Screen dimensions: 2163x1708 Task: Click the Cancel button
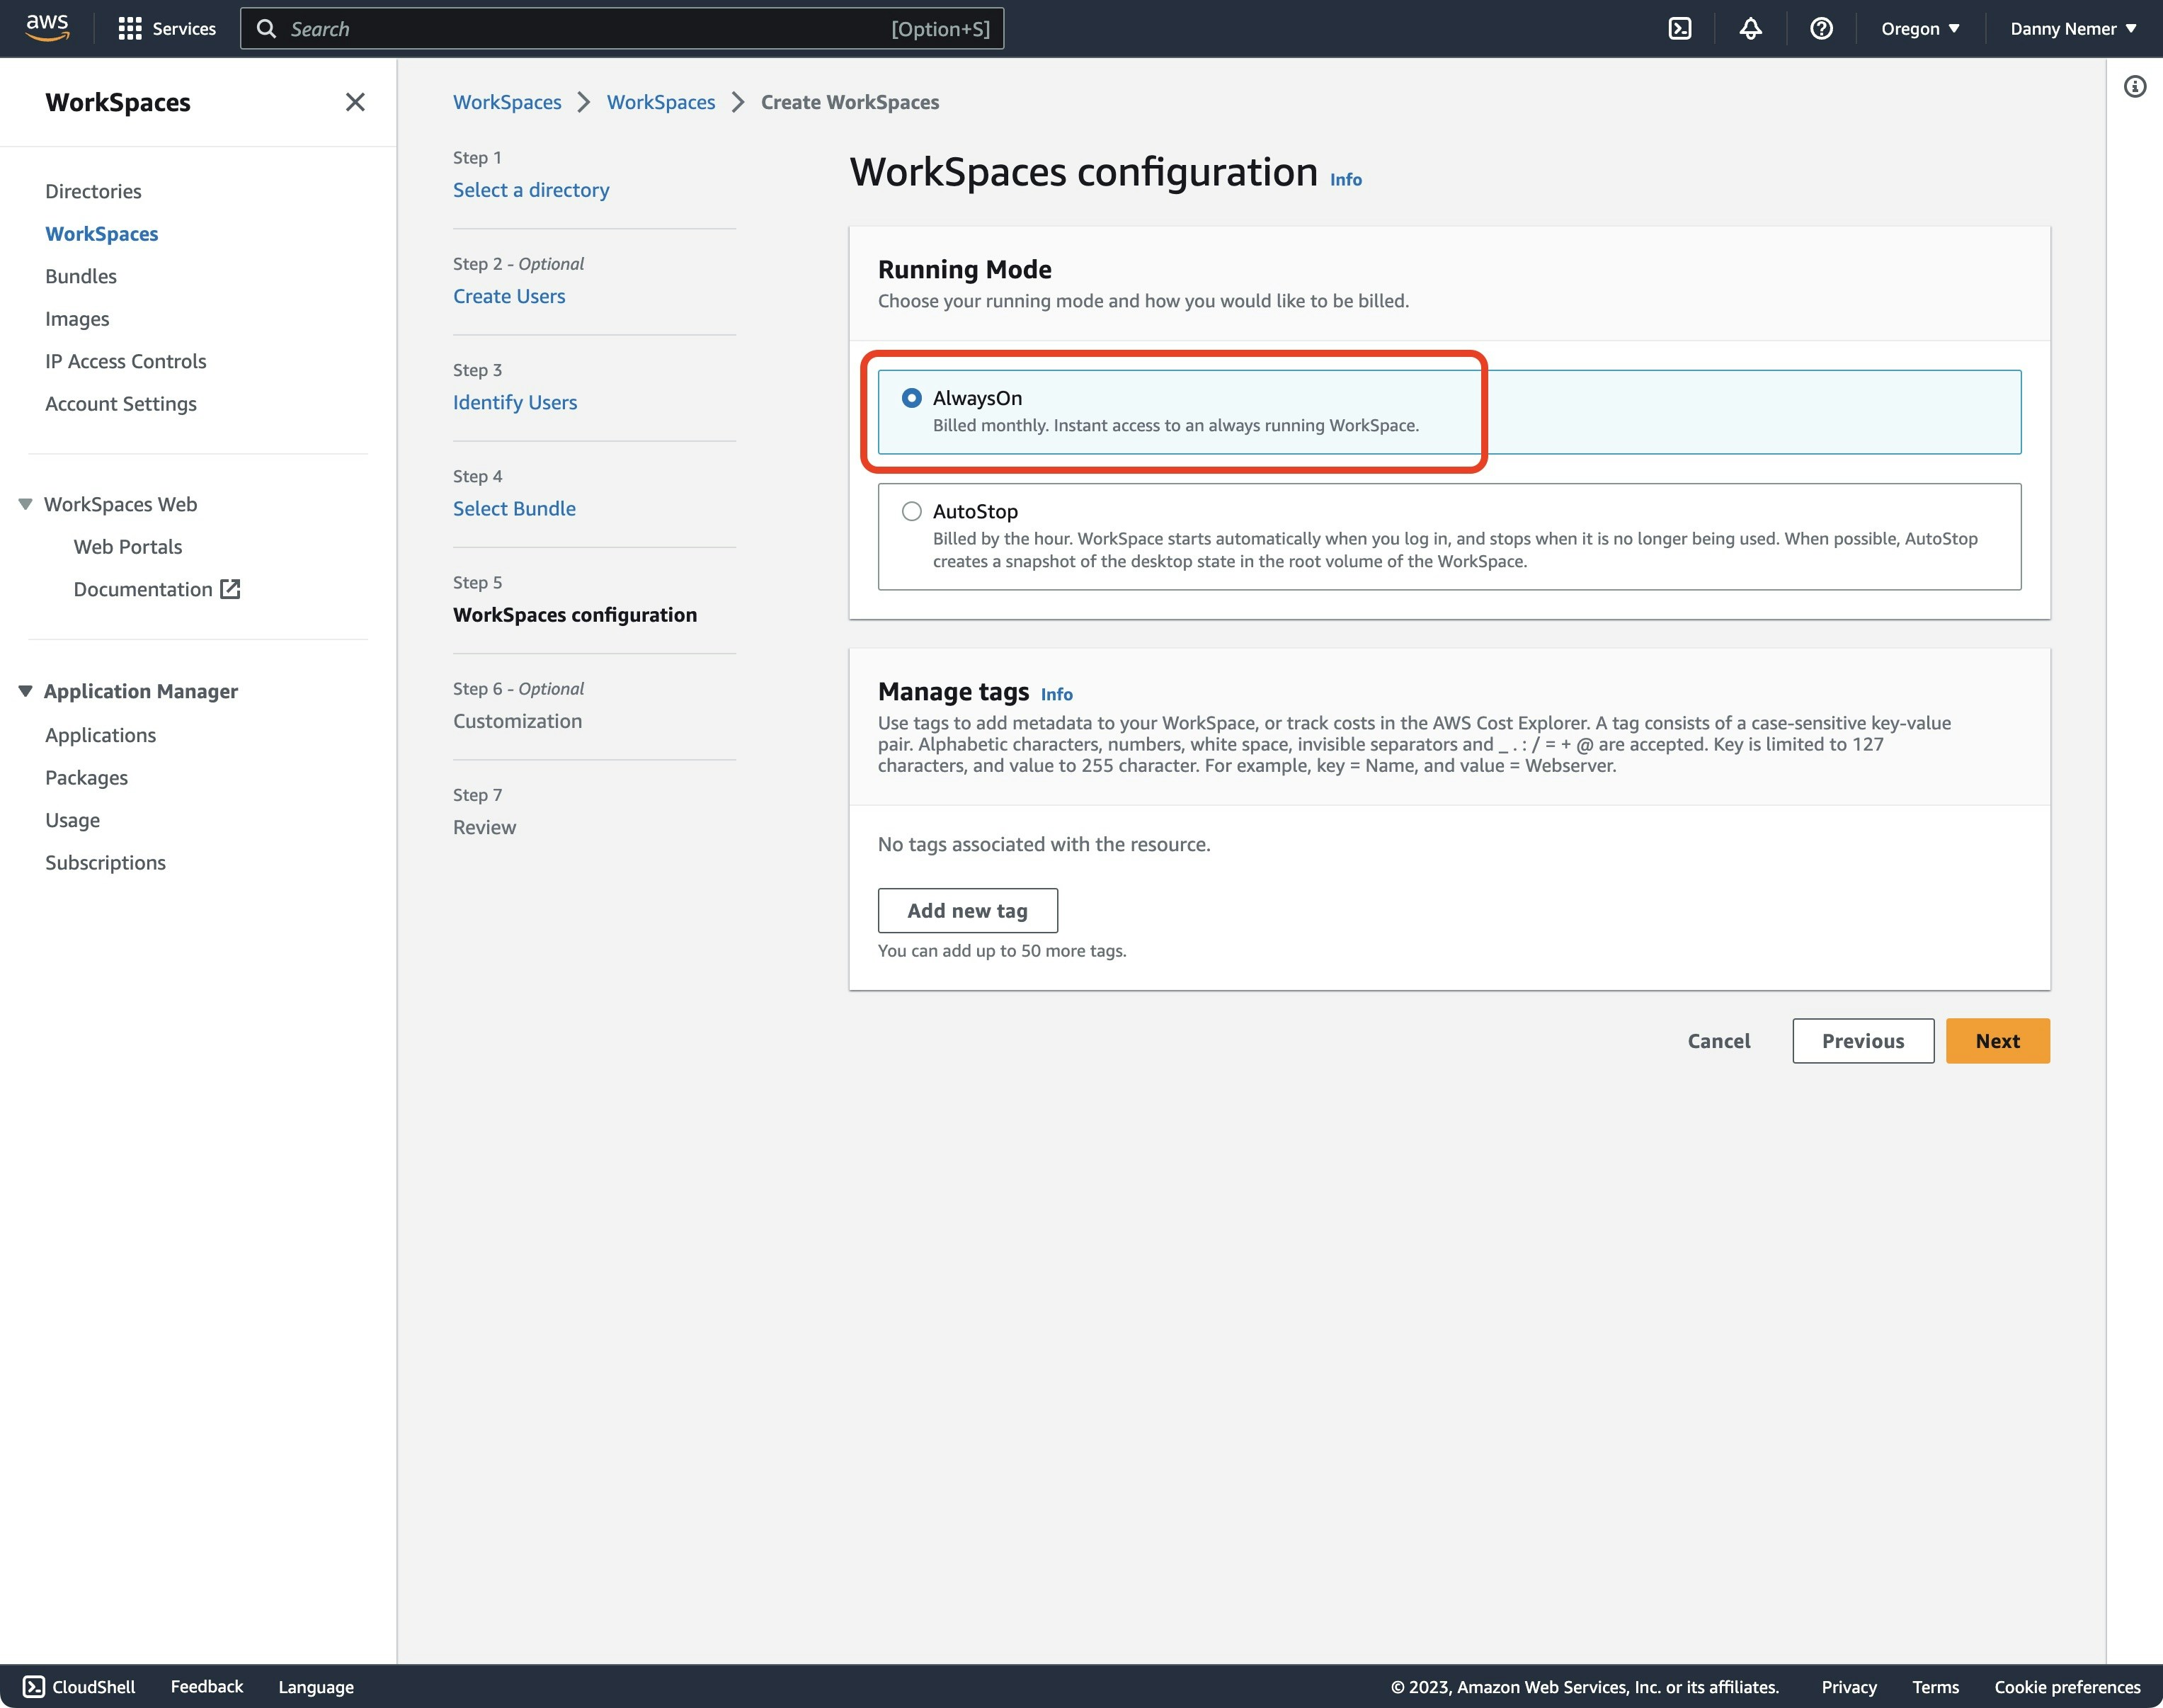pos(1719,1041)
